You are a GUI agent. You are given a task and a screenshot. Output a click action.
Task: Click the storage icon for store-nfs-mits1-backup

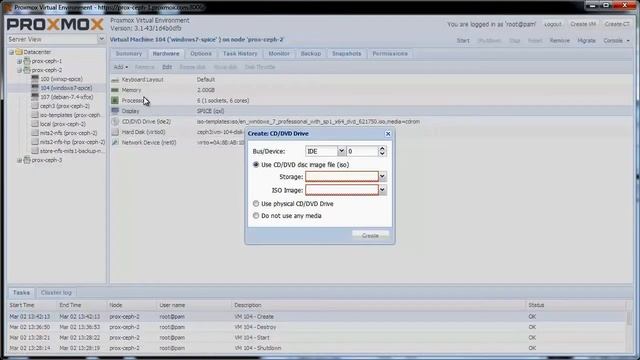click(35, 151)
